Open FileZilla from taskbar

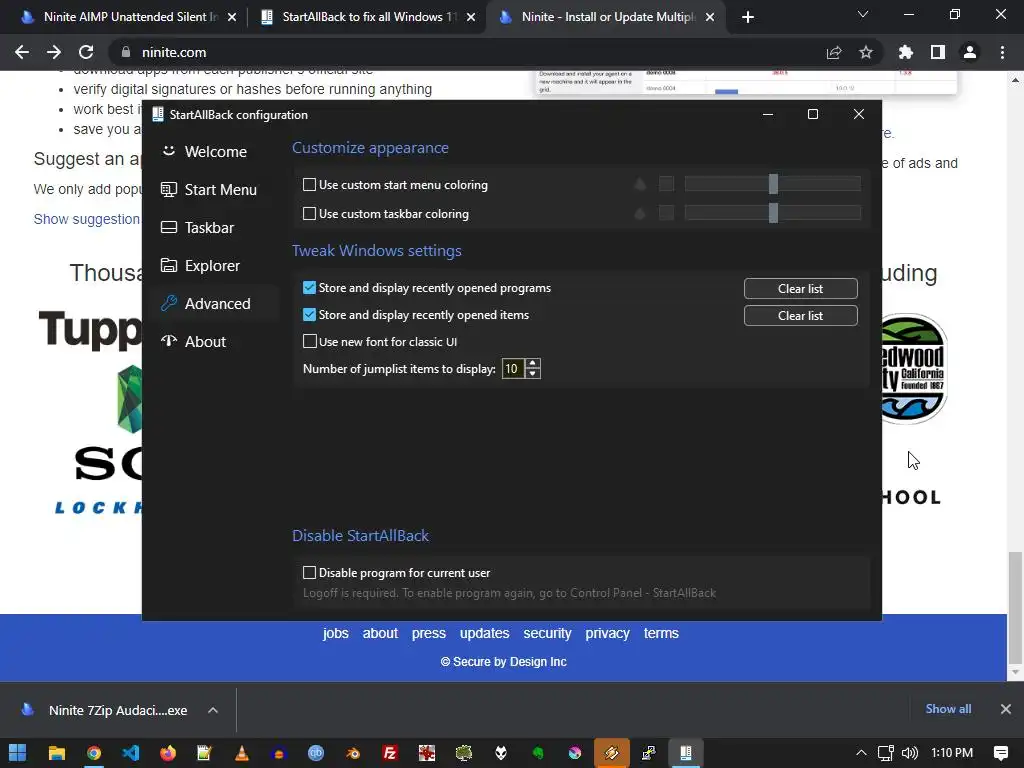coord(390,753)
